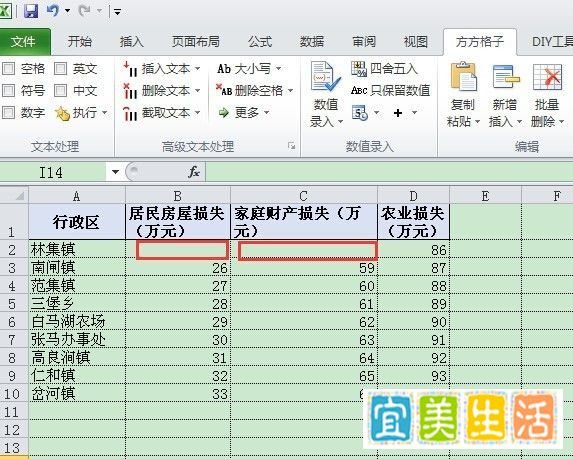The height and width of the screenshot is (459, 573).
Task: Expand the 截取文本 dropdown arrow
Action: click(197, 112)
